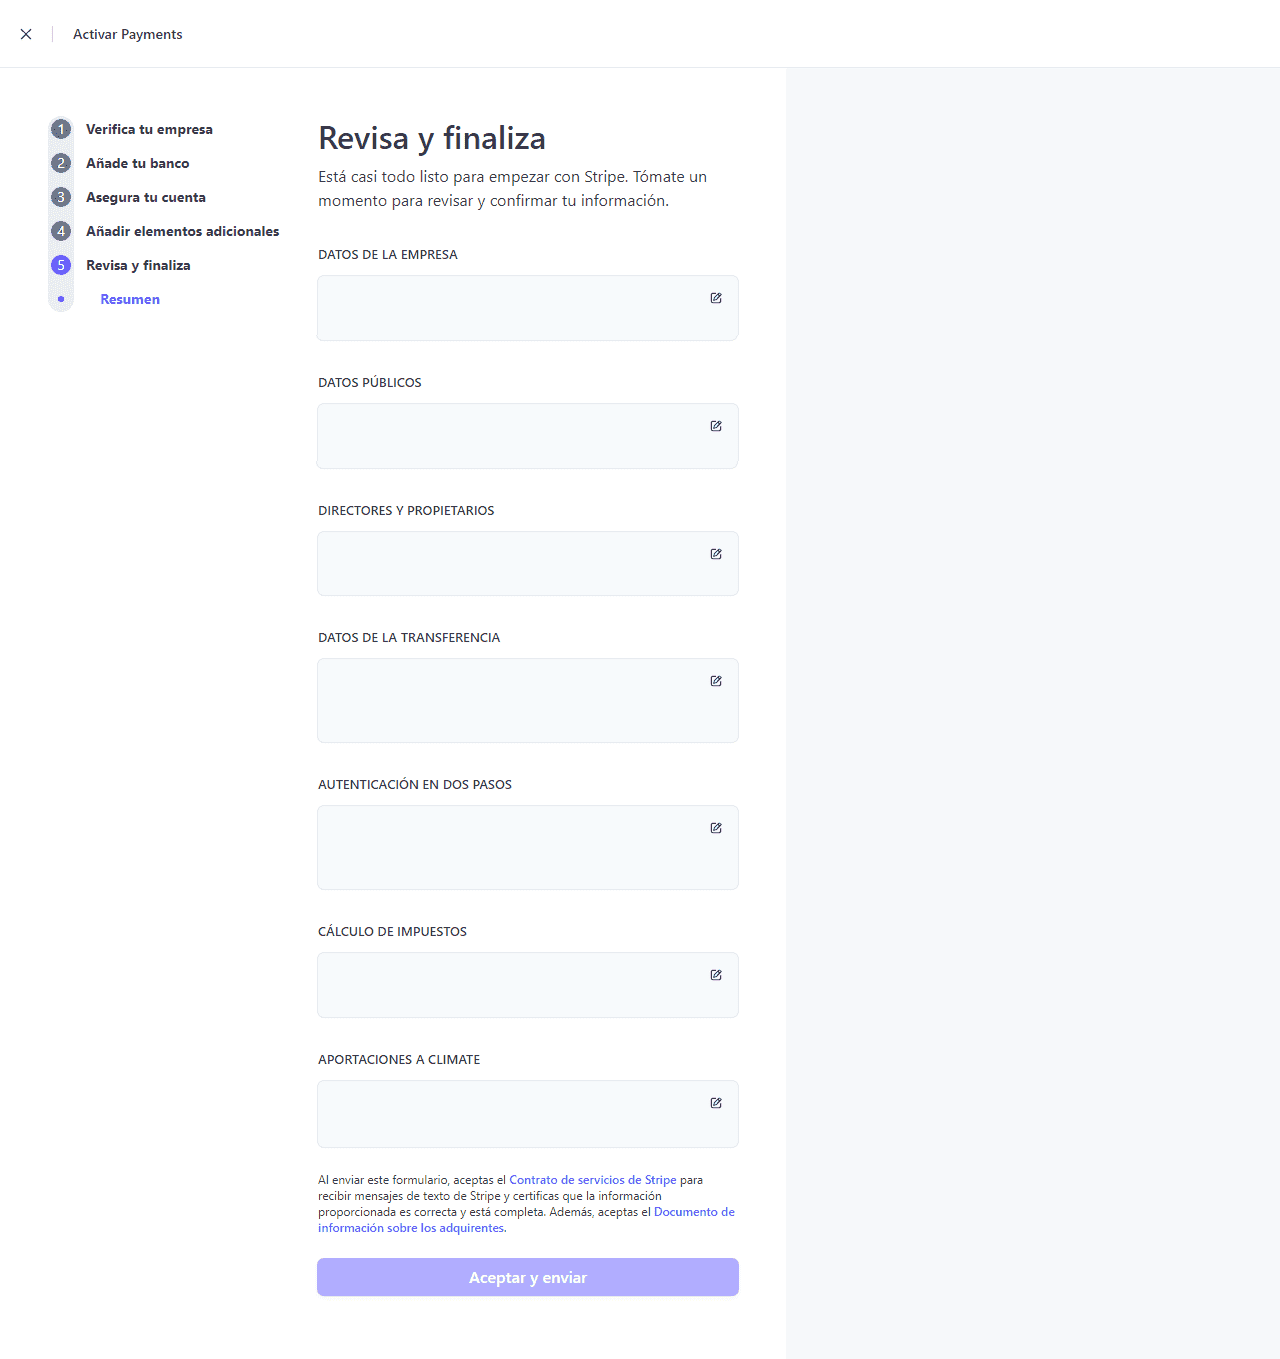Select the Revisa y finaliza step
1280x1359 pixels.
138,265
